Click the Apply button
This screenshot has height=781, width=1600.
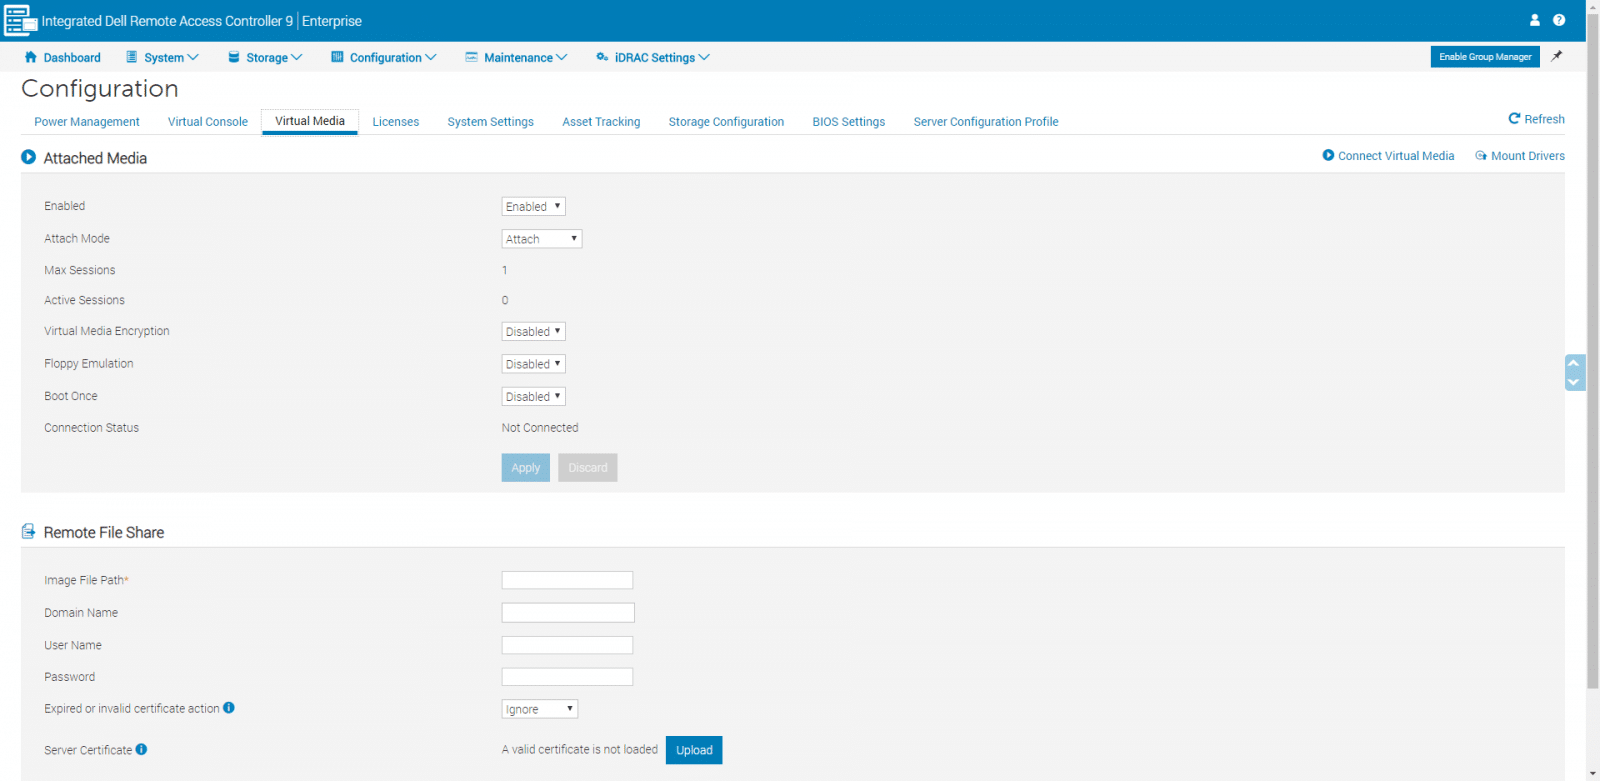click(526, 467)
